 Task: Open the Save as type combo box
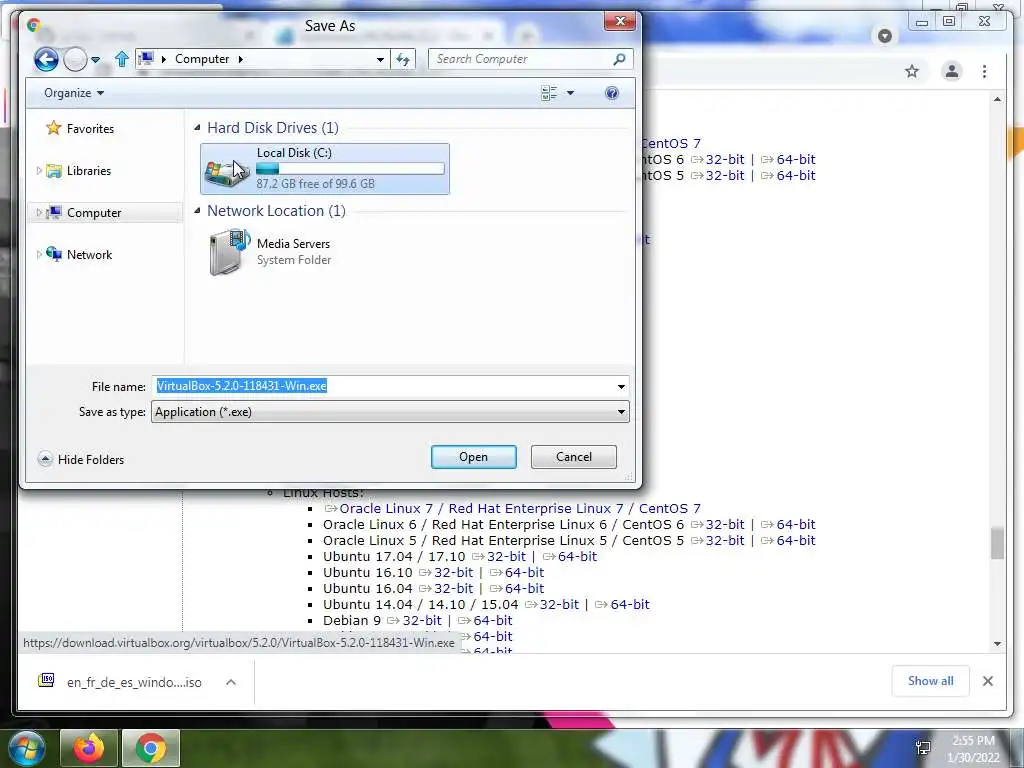coord(390,412)
